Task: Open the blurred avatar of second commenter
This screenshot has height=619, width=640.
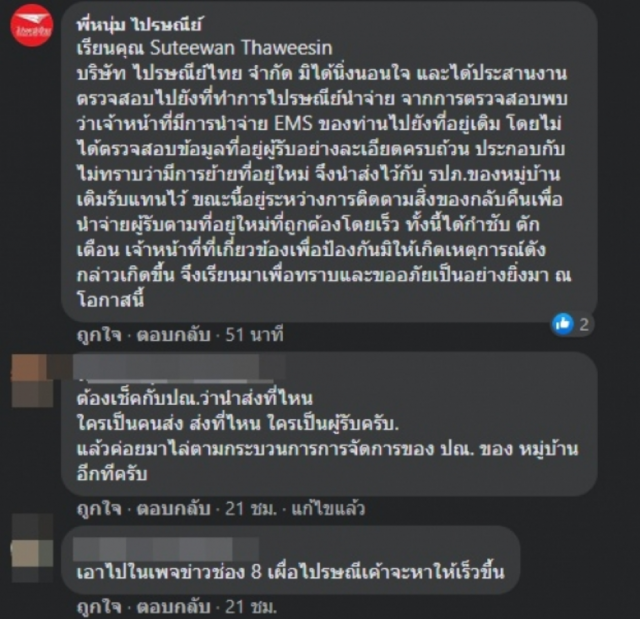Action: click(32, 381)
